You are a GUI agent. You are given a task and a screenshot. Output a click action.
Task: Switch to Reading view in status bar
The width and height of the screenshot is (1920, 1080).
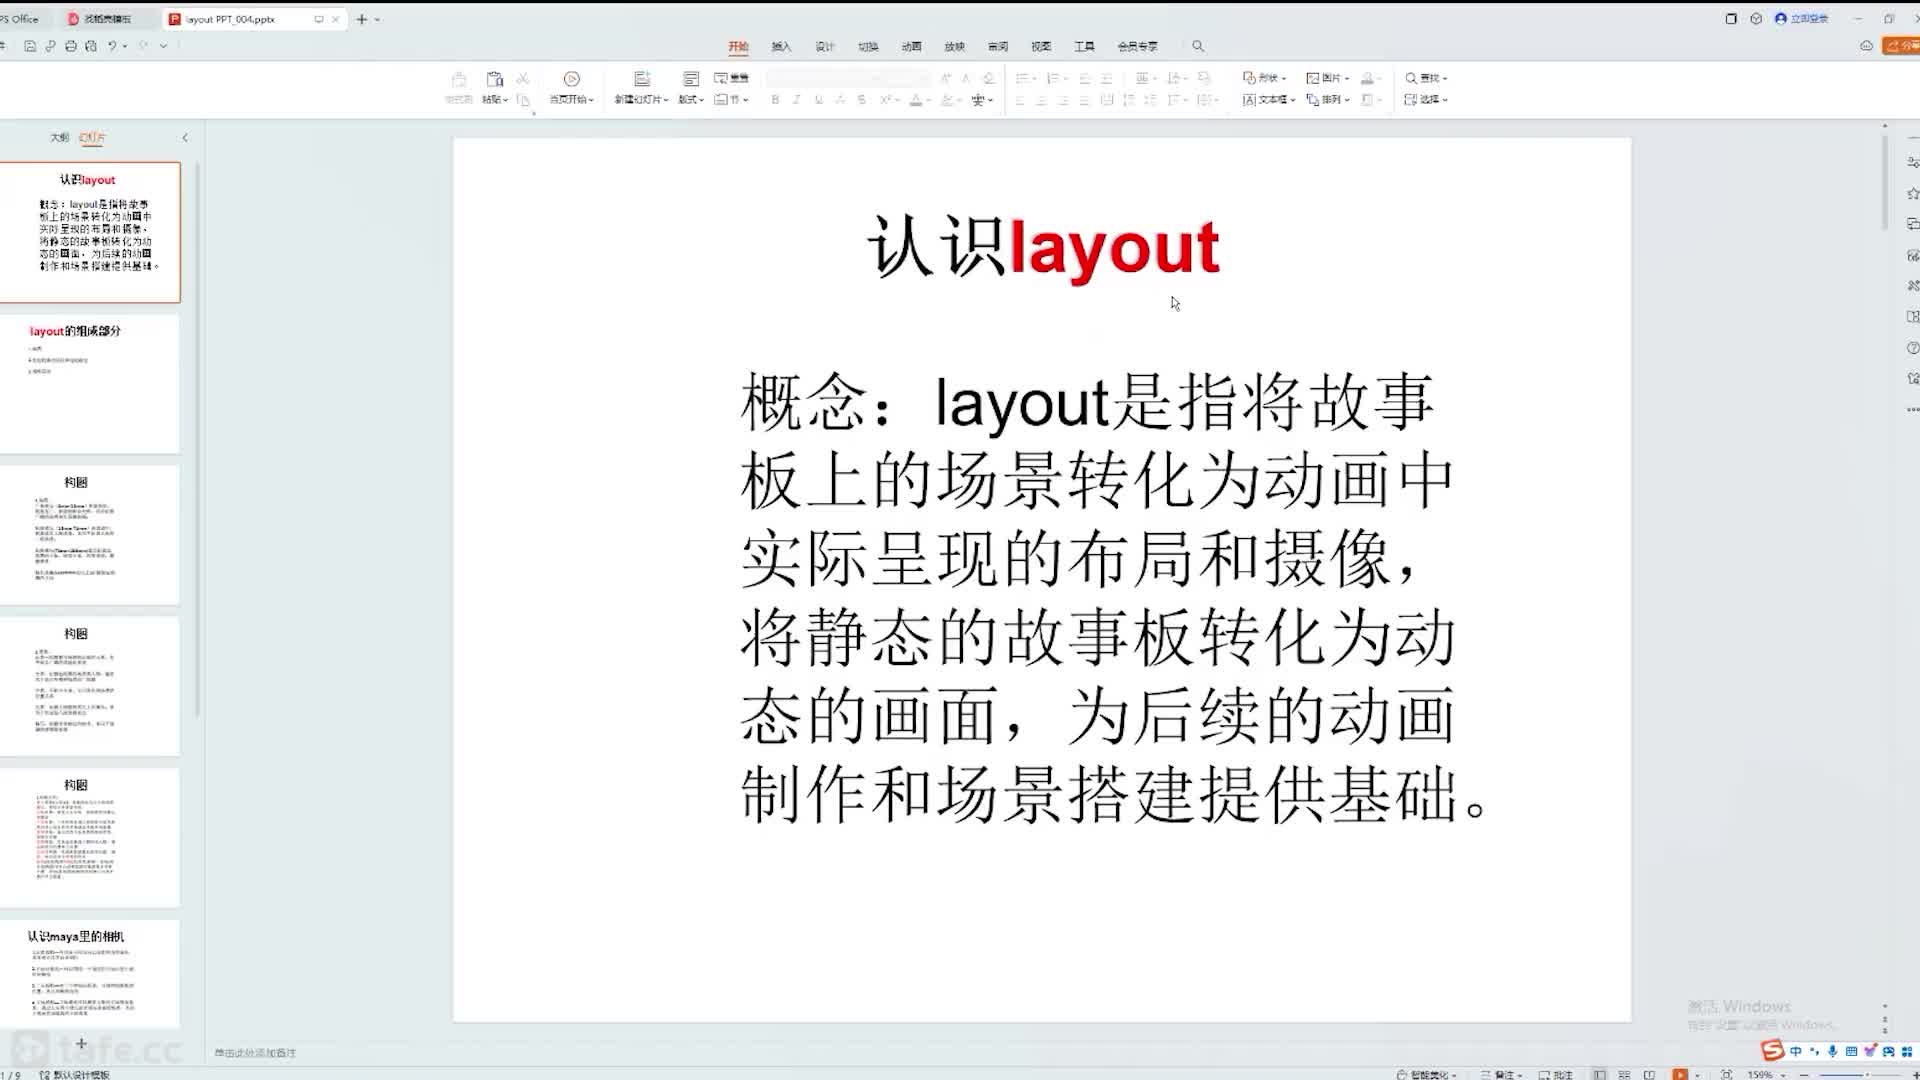coord(1650,1074)
